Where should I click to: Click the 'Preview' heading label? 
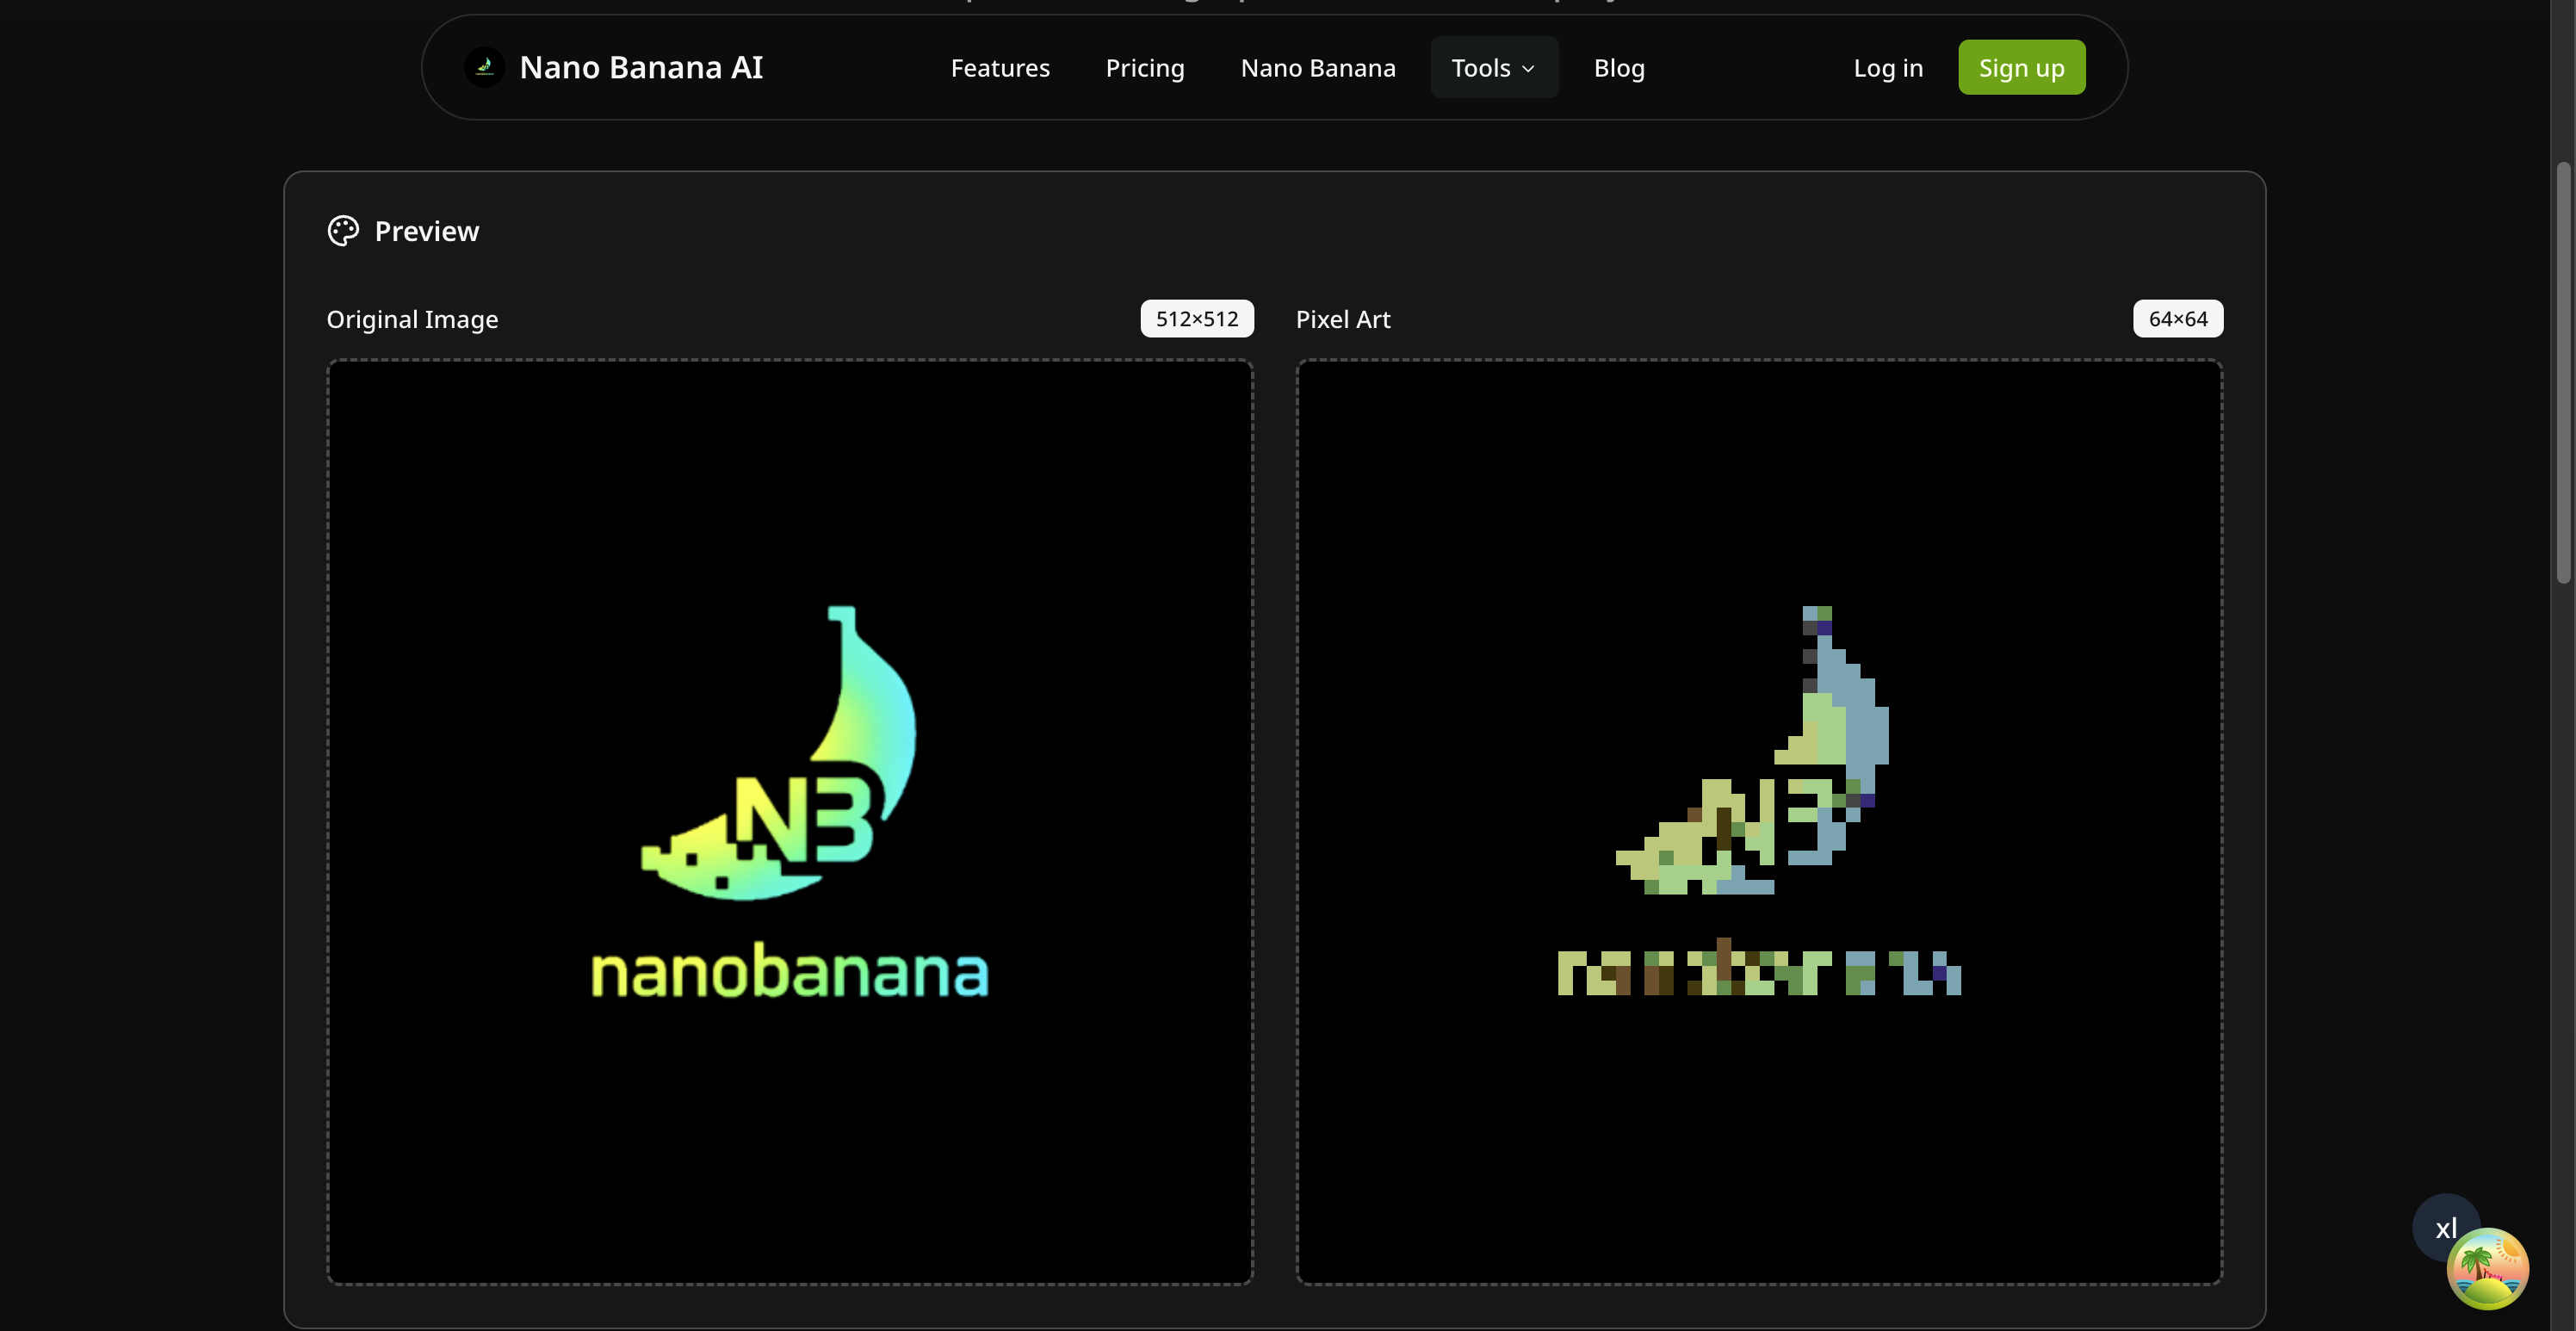[427, 230]
